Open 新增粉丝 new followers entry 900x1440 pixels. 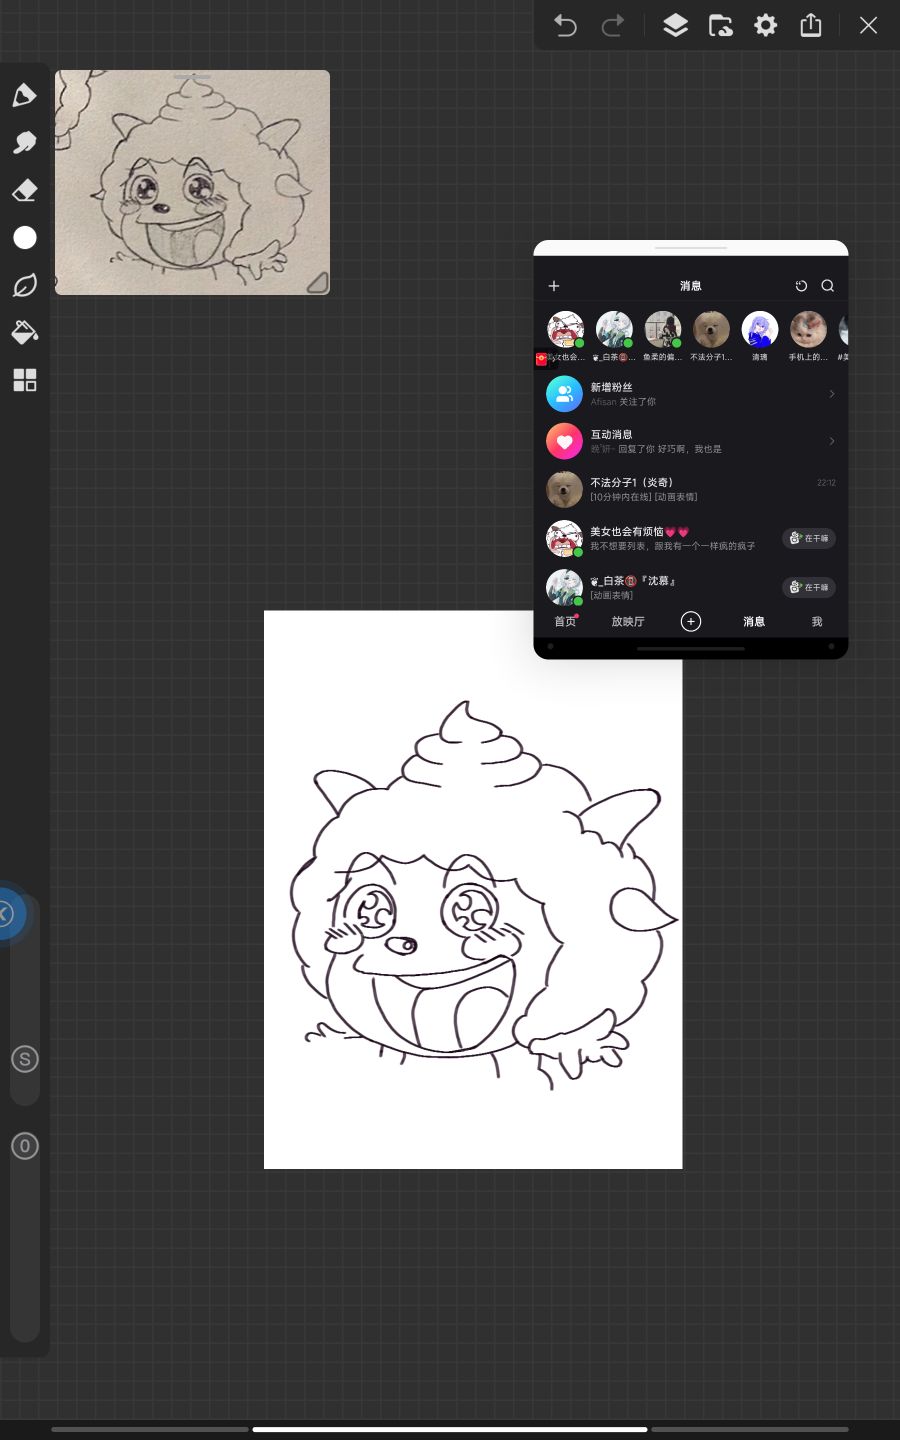(x=691, y=394)
